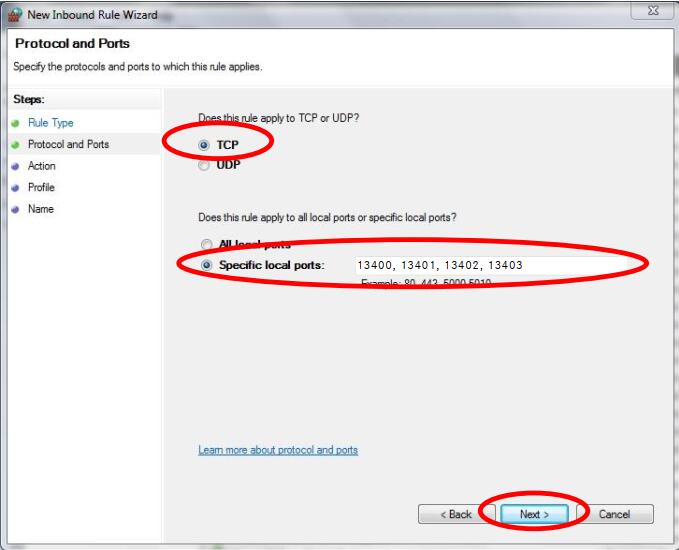Select the TCP radio button
679x550 pixels.
[205, 145]
